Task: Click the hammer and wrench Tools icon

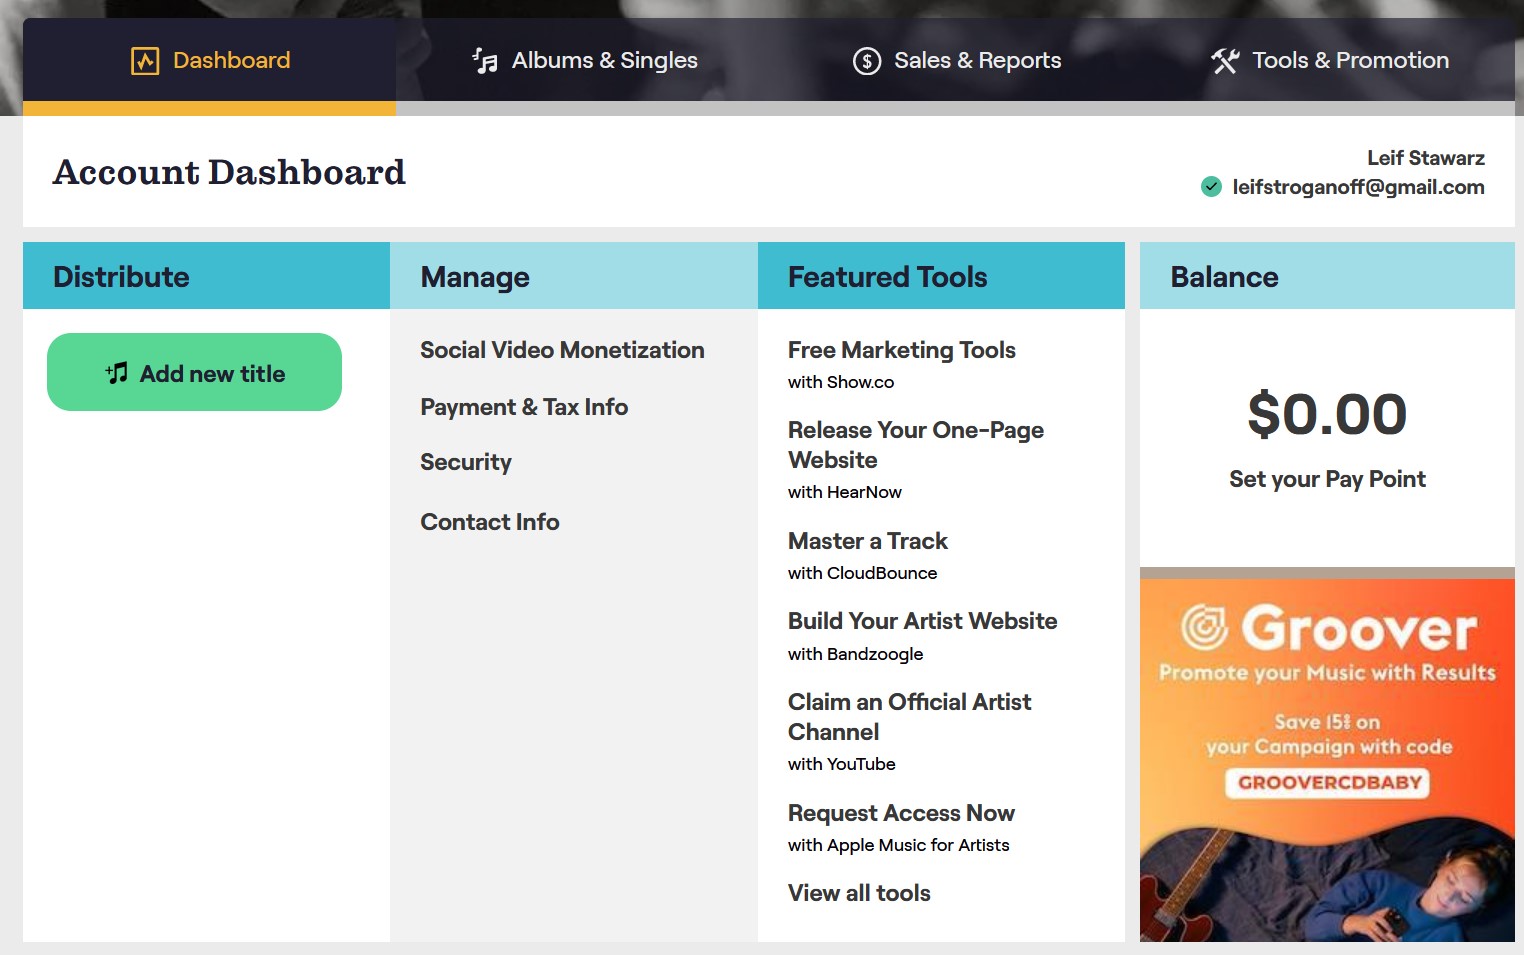Action: coord(1225,61)
